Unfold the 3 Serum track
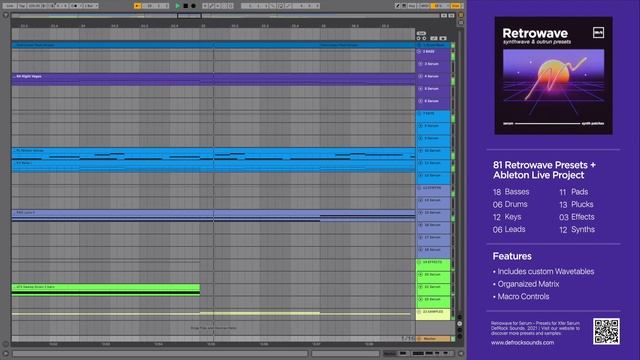 [421, 64]
